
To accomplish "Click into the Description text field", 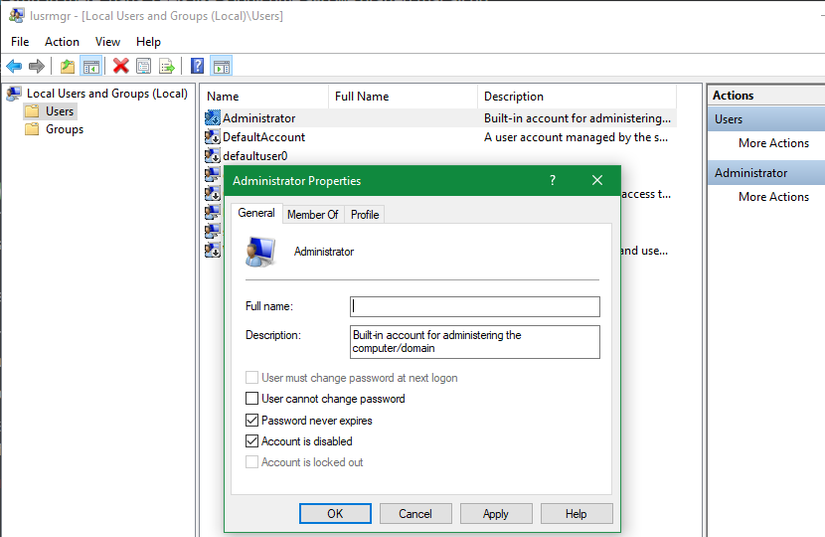I will click(475, 342).
